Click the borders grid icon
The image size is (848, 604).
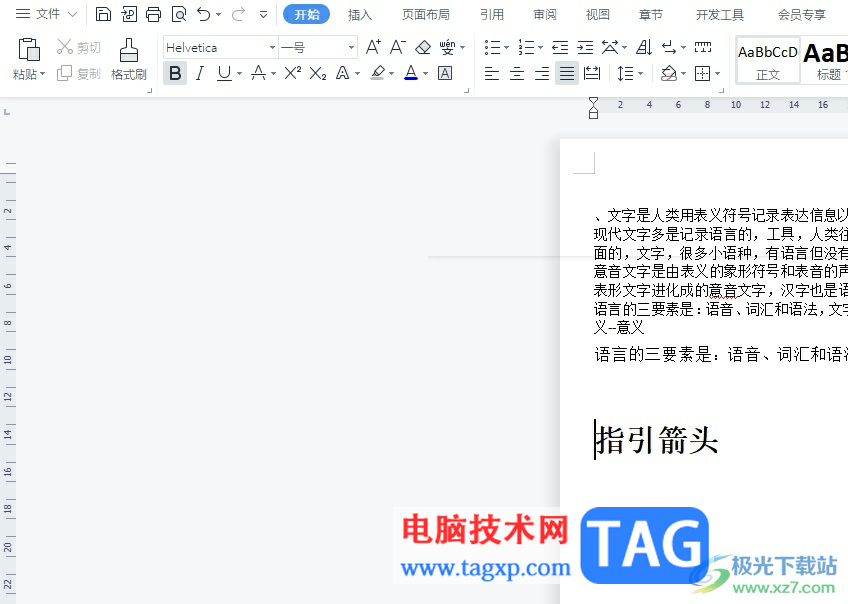tap(703, 73)
